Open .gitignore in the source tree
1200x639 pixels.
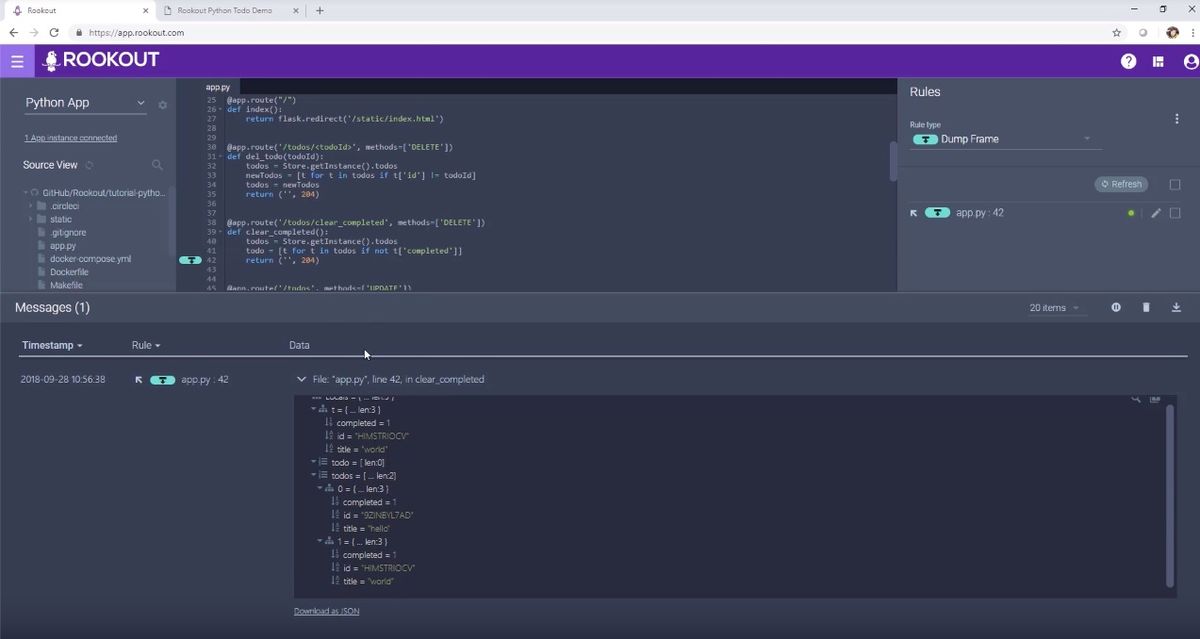[x=68, y=232]
